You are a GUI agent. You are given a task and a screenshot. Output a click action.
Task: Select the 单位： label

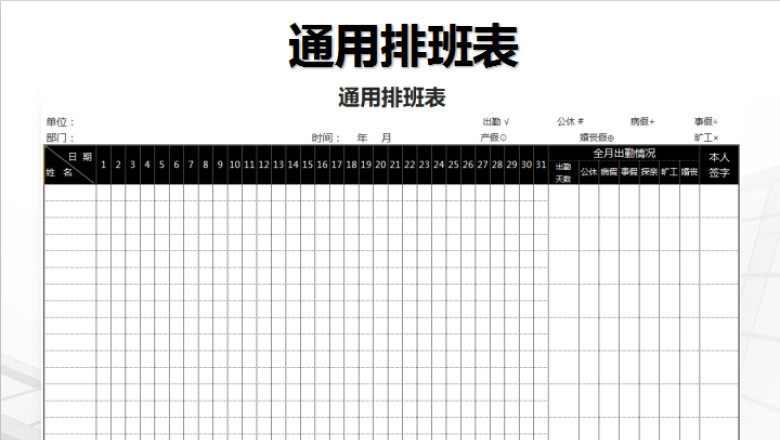[x=60, y=122]
